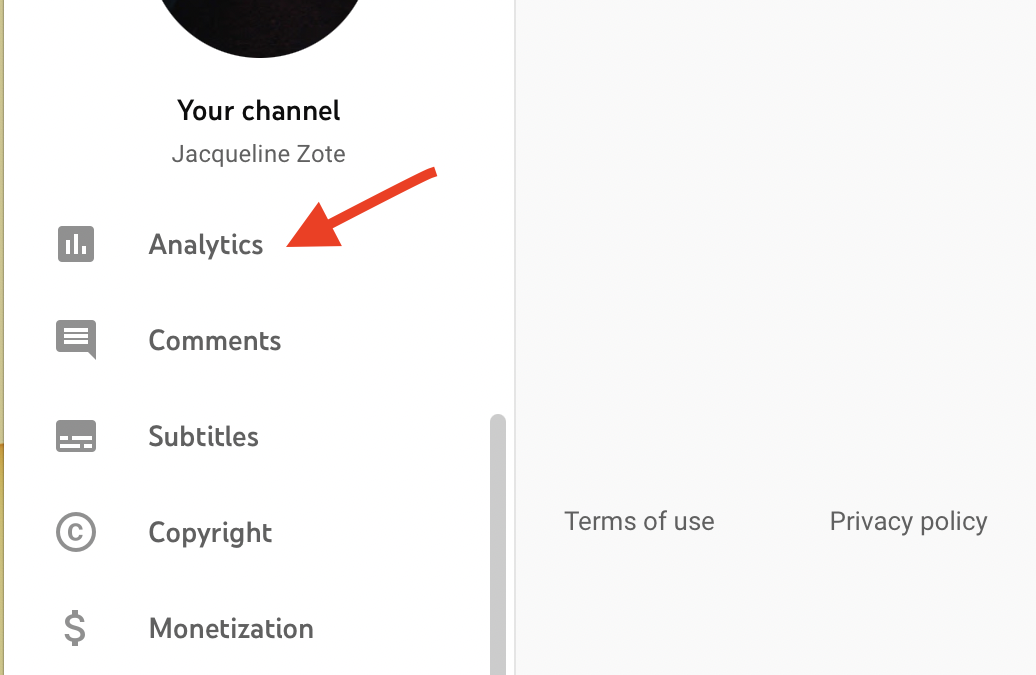Image resolution: width=1036 pixels, height=675 pixels.
Task: Select the Analytics bar chart icon
Action: (x=76, y=244)
